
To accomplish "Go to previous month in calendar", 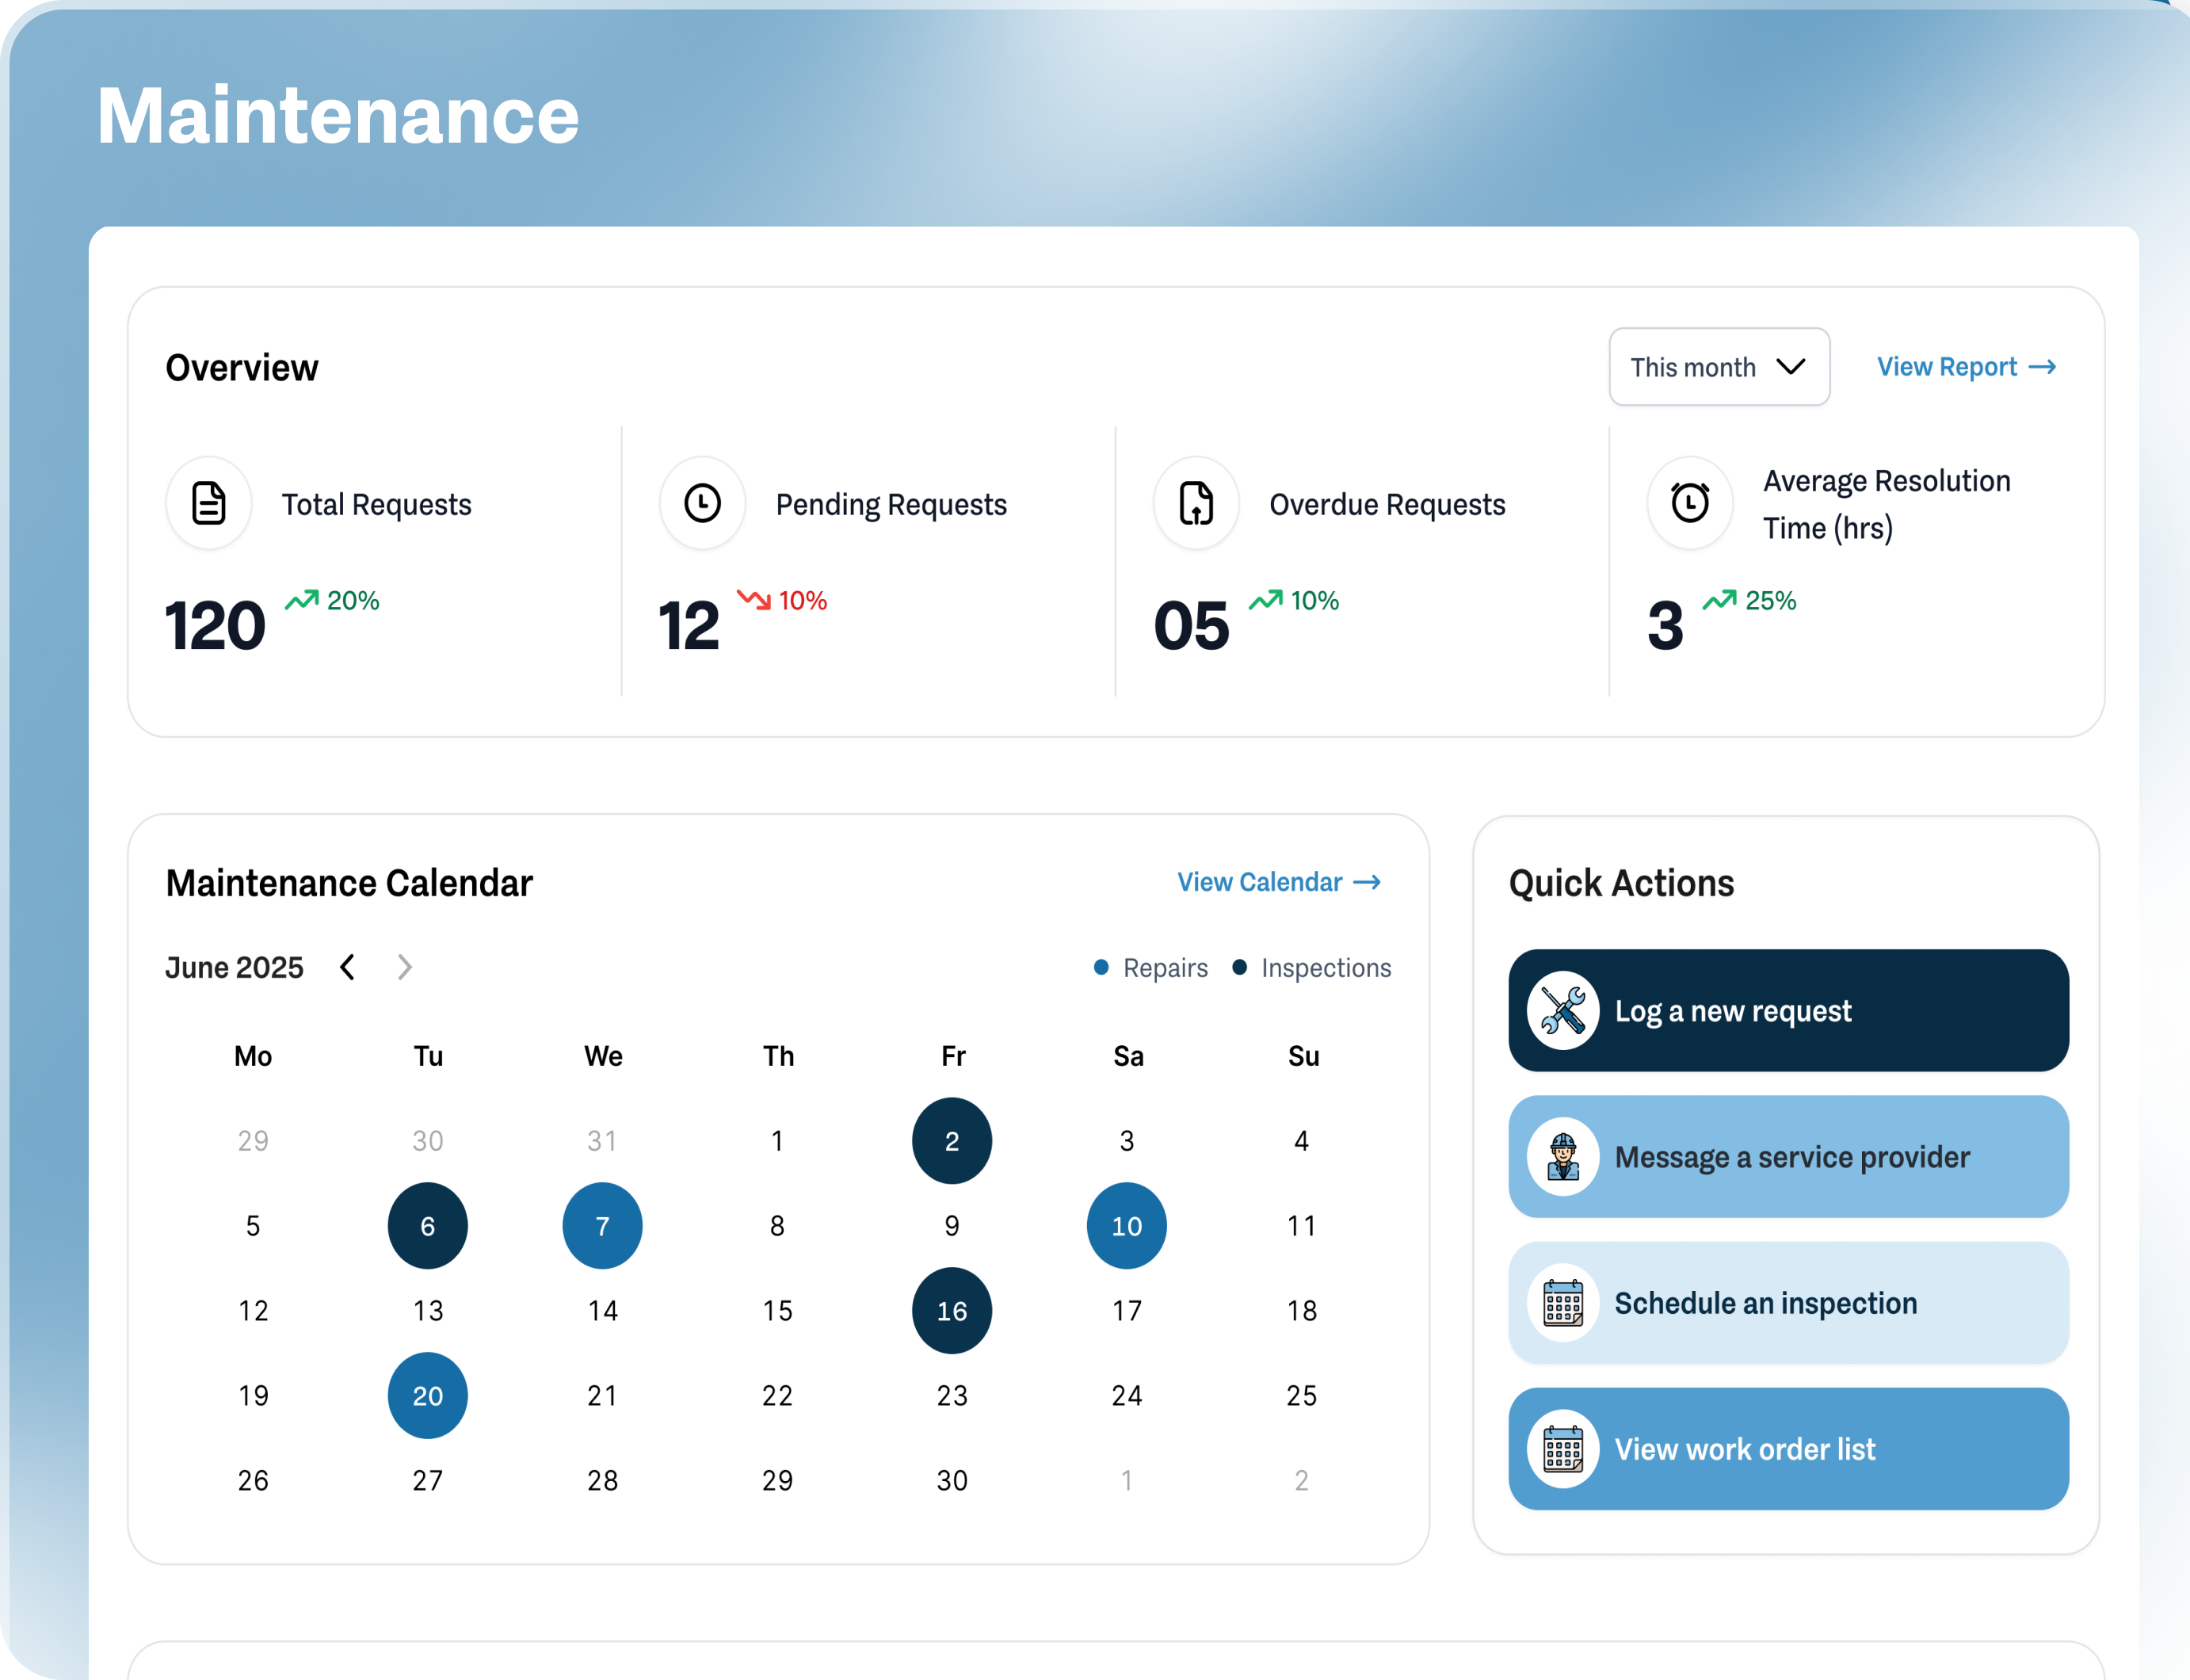I will pyautogui.click(x=348, y=967).
